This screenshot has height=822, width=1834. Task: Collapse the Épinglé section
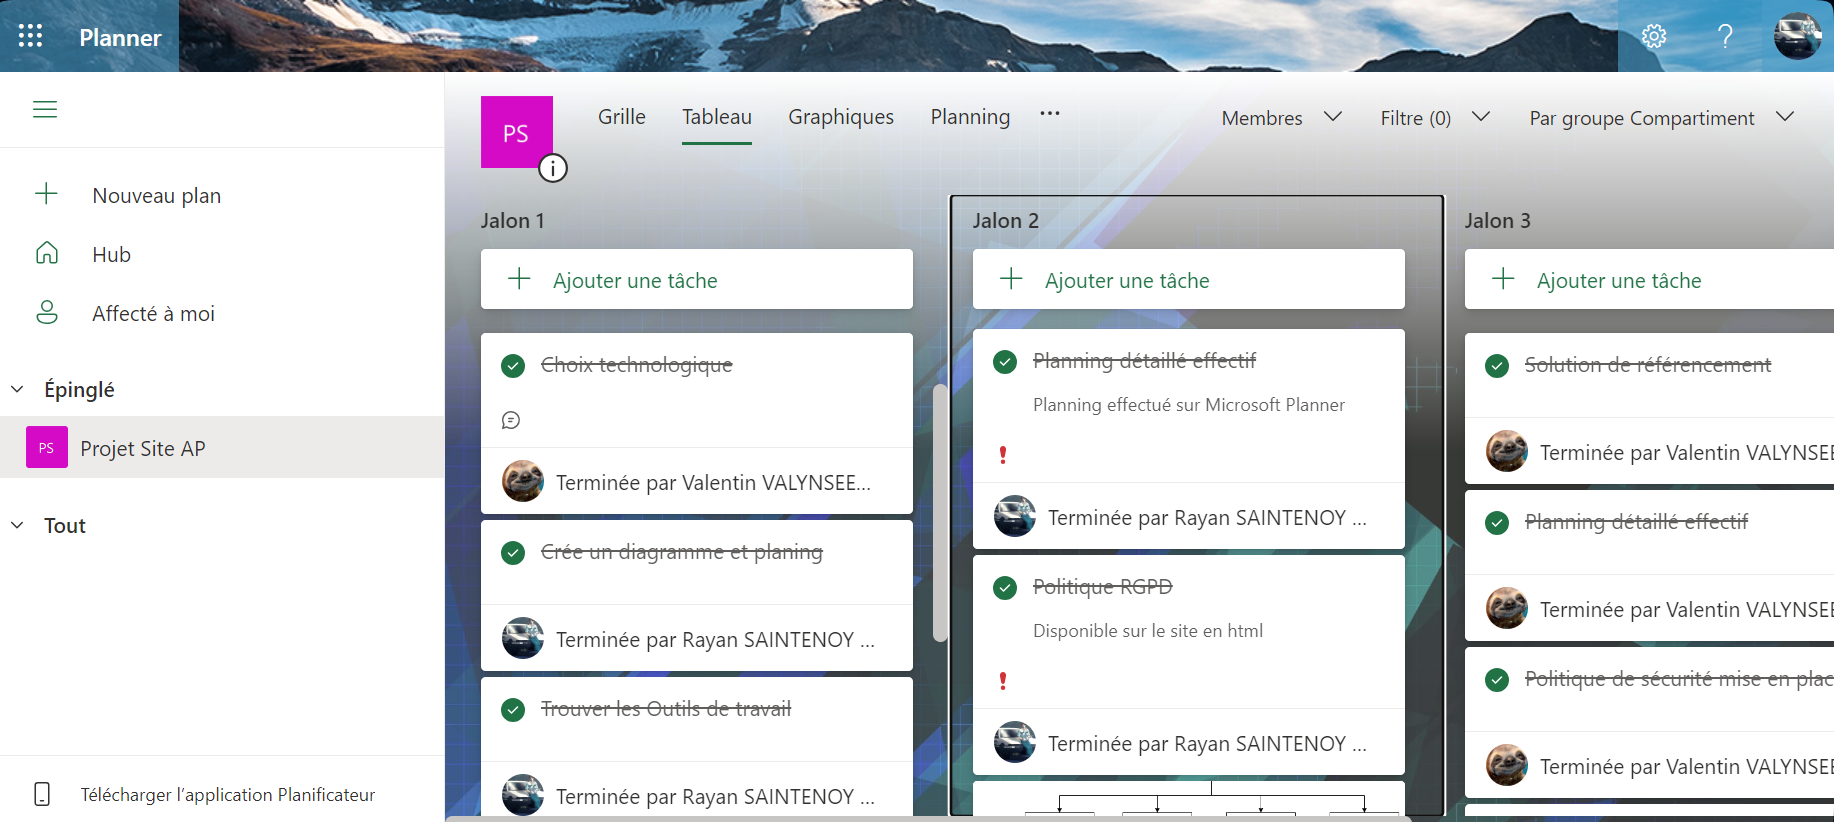tap(18, 389)
